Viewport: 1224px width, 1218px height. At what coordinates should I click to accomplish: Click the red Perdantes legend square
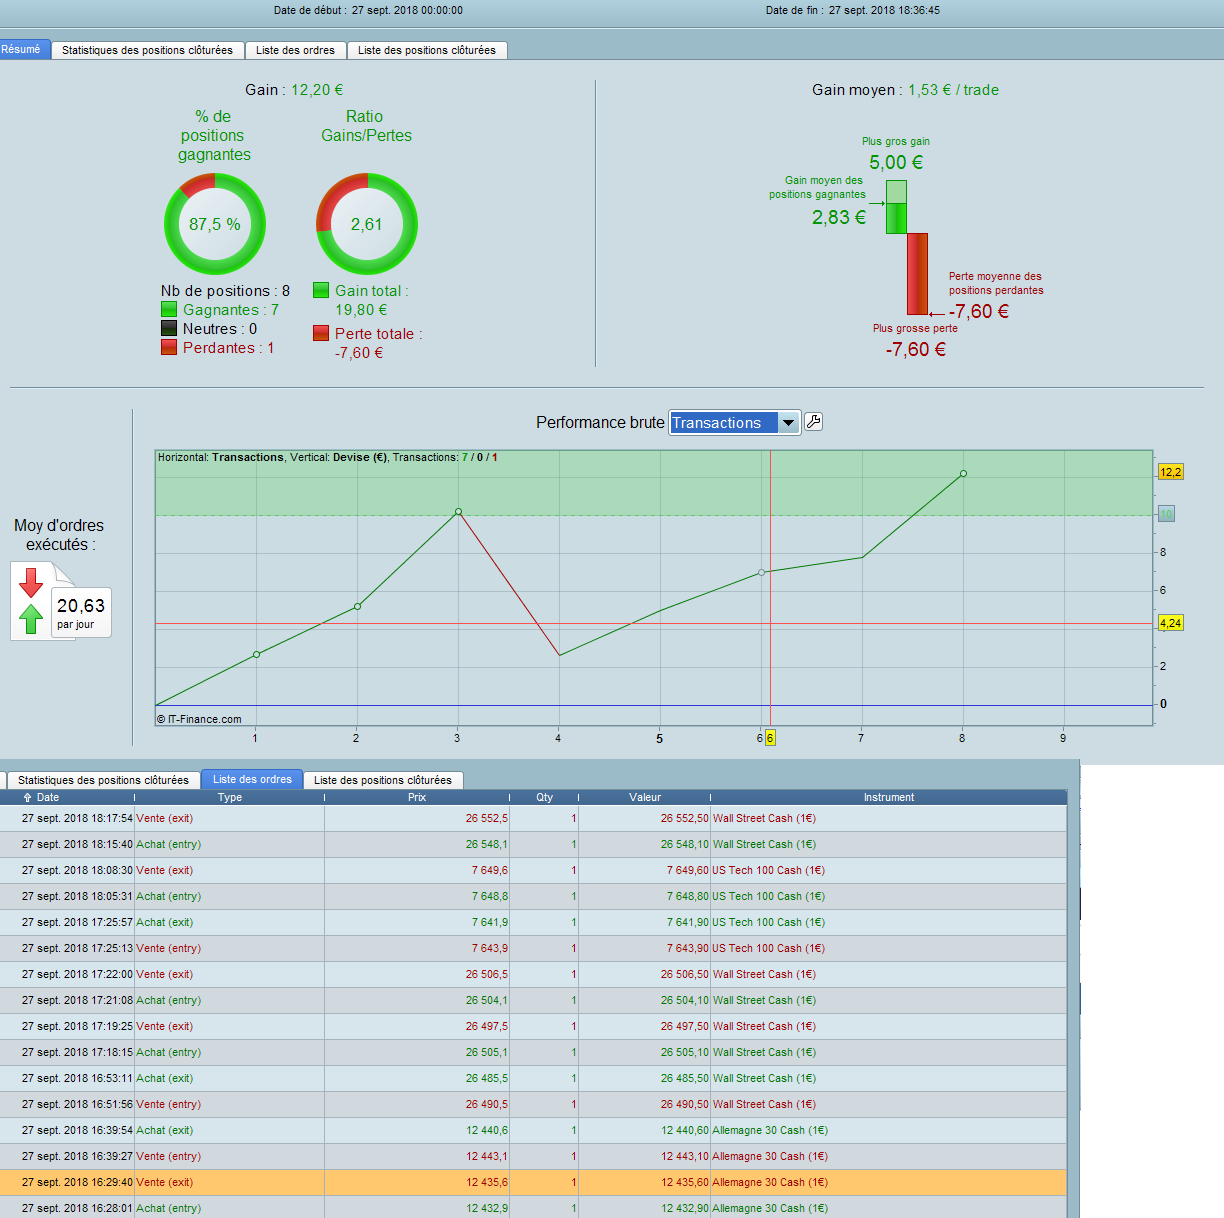tap(169, 347)
